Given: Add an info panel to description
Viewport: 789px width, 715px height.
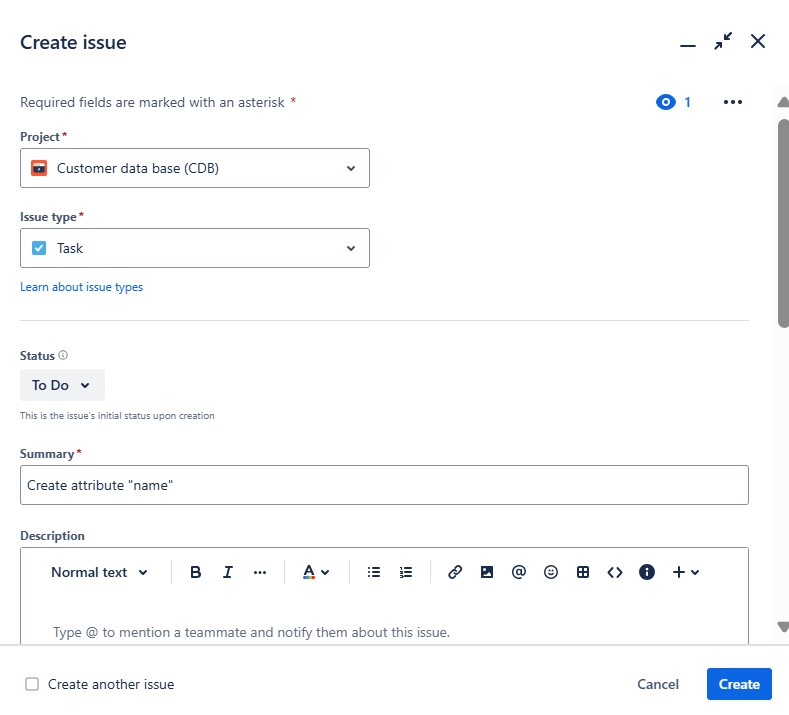Looking at the screenshot, I should click(647, 572).
